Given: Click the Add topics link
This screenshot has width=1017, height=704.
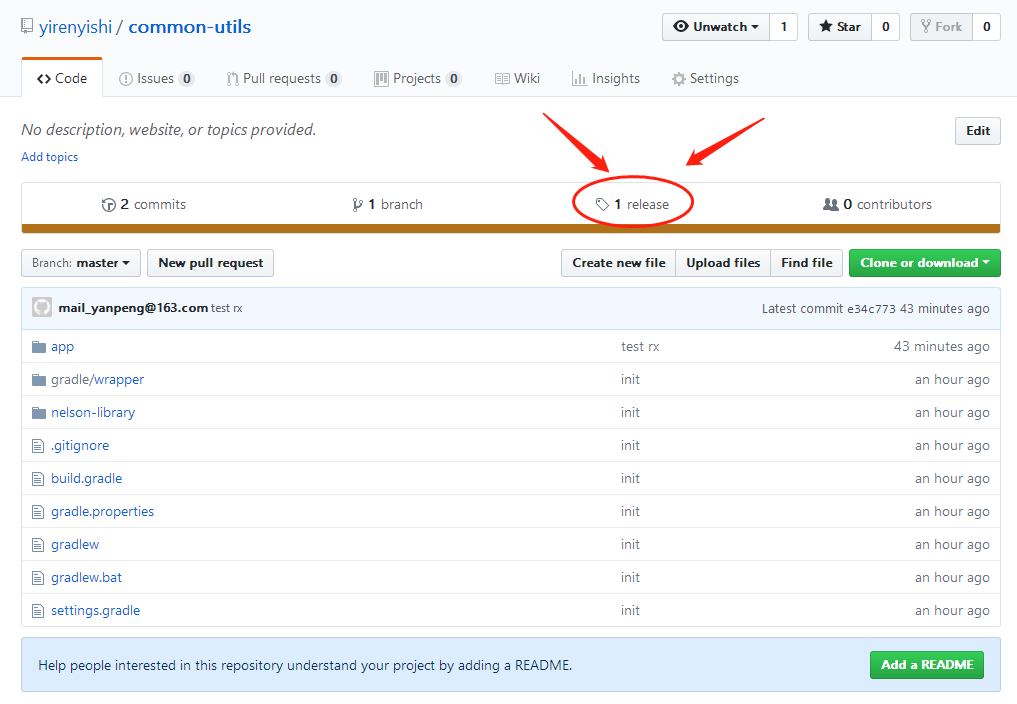Looking at the screenshot, I should pyautogui.click(x=49, y=157).
